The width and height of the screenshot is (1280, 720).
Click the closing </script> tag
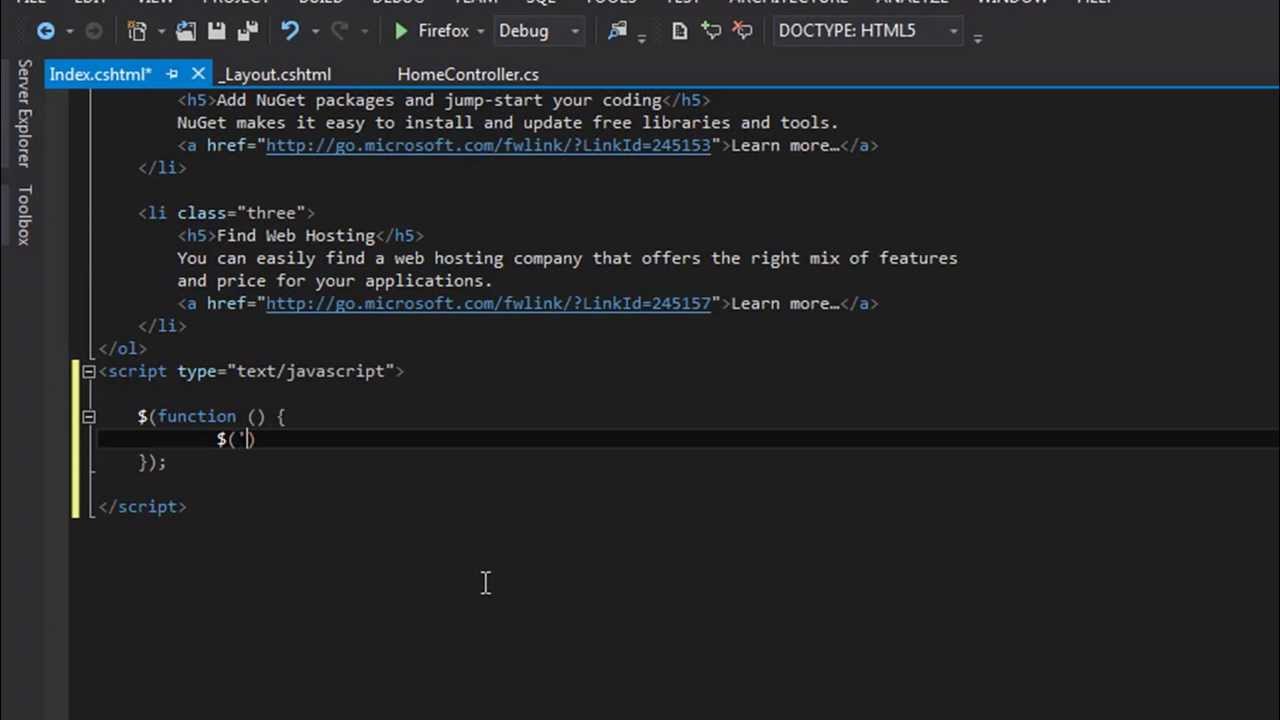(x=142, y=506)
